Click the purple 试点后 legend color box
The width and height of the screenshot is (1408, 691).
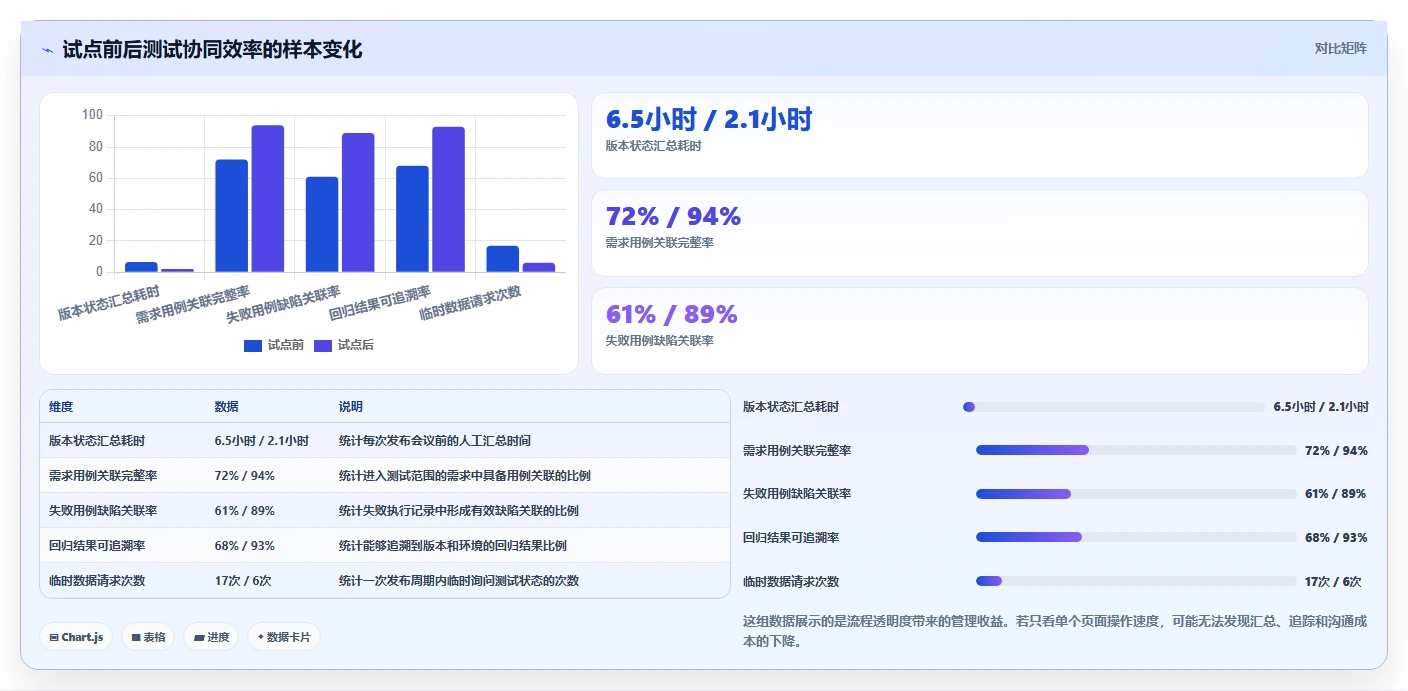click(323, 345)
